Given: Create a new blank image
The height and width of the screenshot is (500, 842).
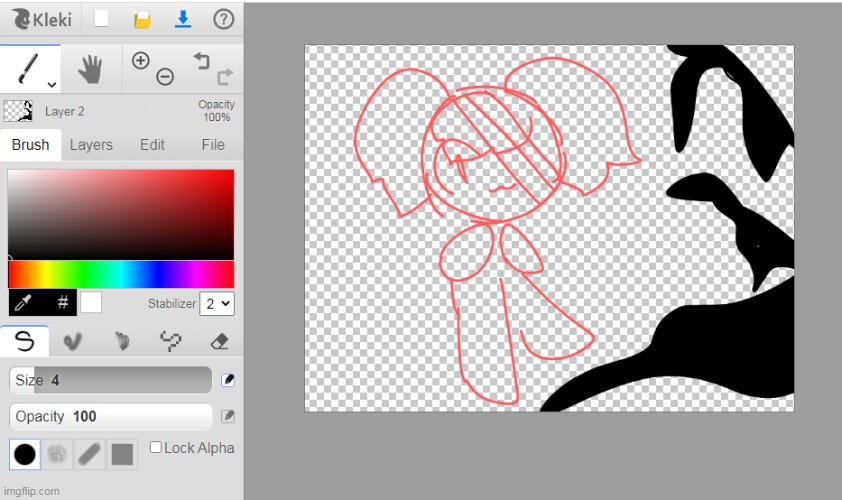Looking at the screenshot, I should (x=101, y=19).
